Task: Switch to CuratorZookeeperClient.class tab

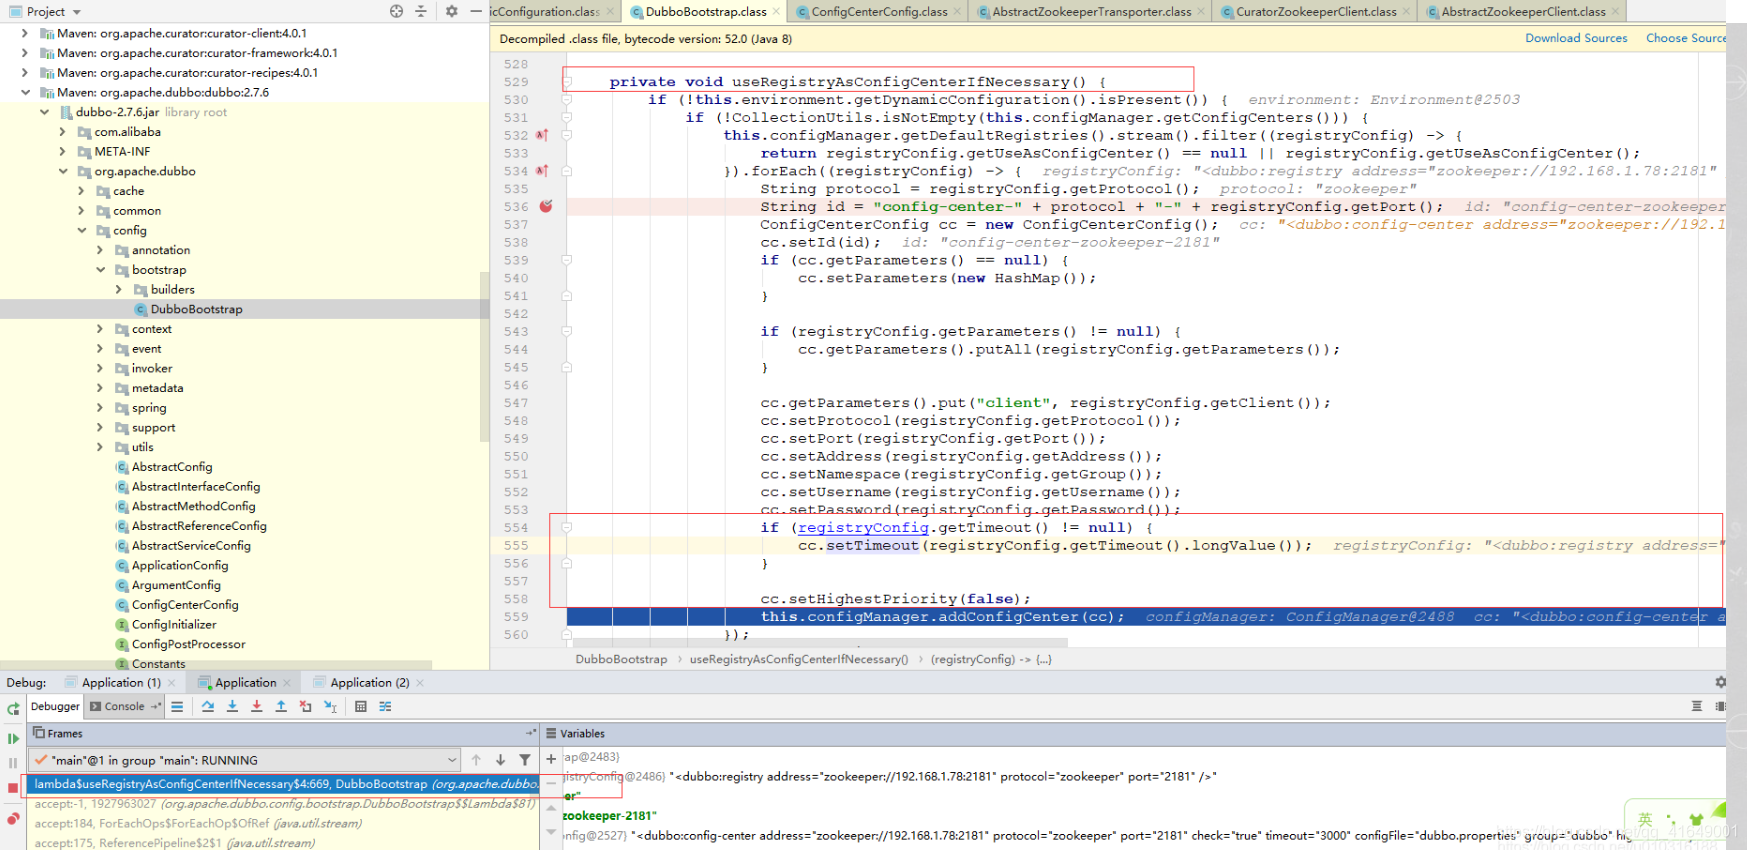Action: click(x=1315, y=11)
